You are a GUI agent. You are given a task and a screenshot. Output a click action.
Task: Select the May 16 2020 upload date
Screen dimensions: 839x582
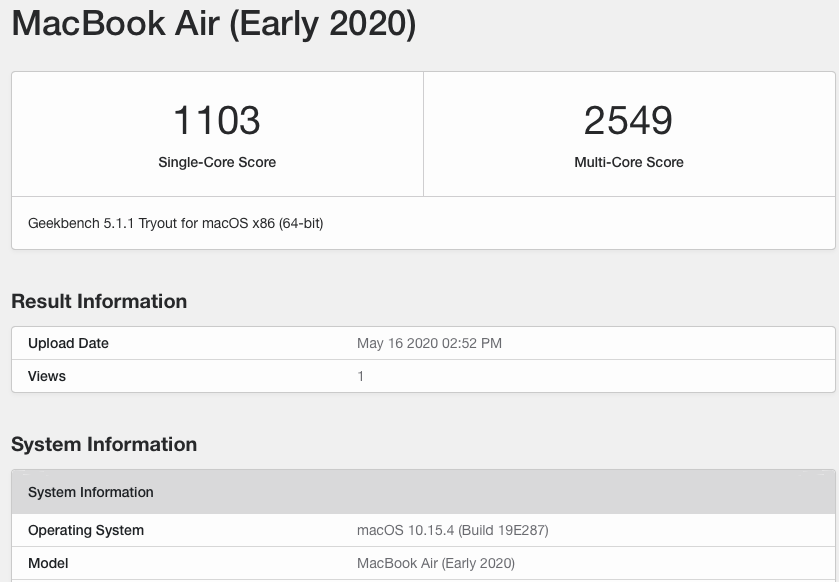click(396, 343)
